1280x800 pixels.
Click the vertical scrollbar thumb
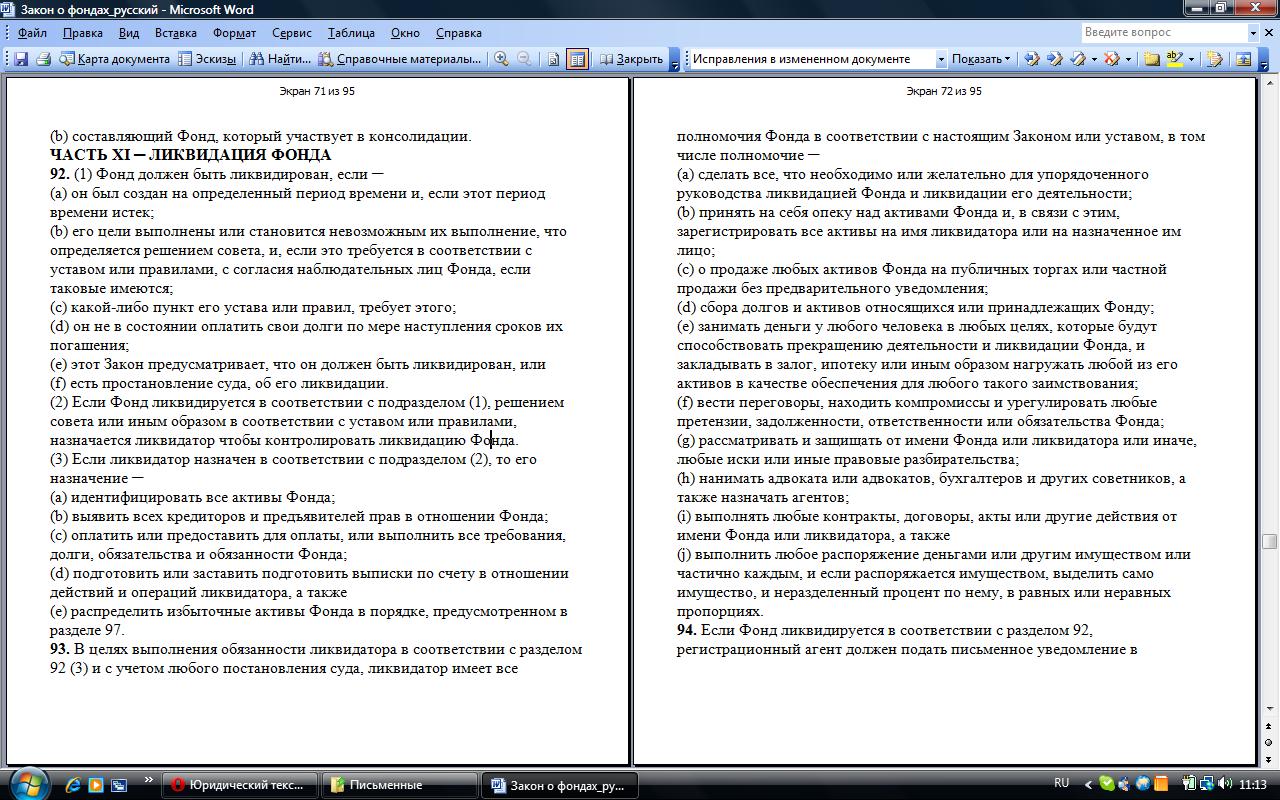point(1269,542)
